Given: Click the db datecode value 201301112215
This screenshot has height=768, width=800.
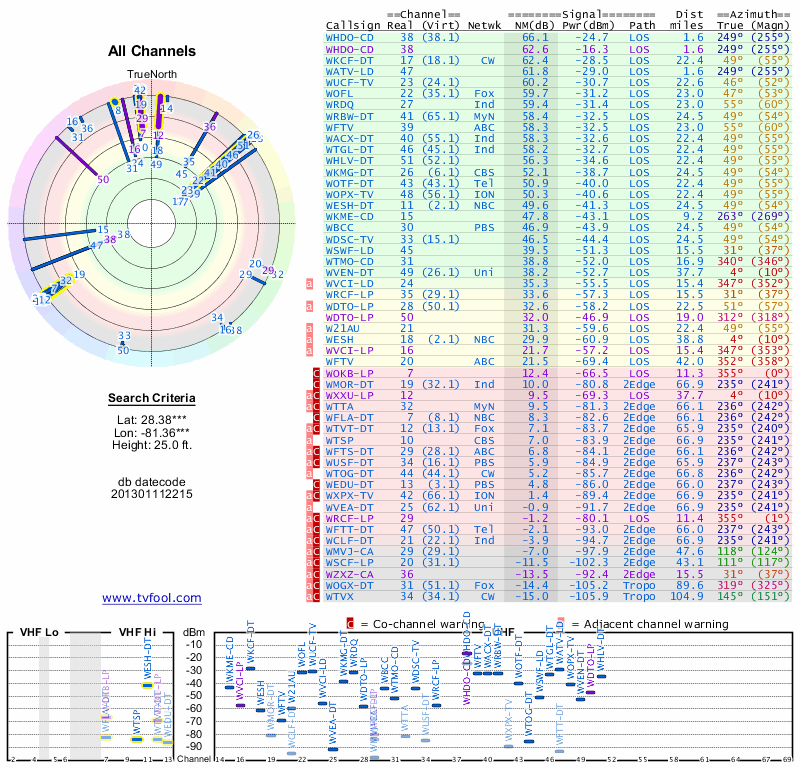Looking at the screenshot, I should click(x=152, y=494).
